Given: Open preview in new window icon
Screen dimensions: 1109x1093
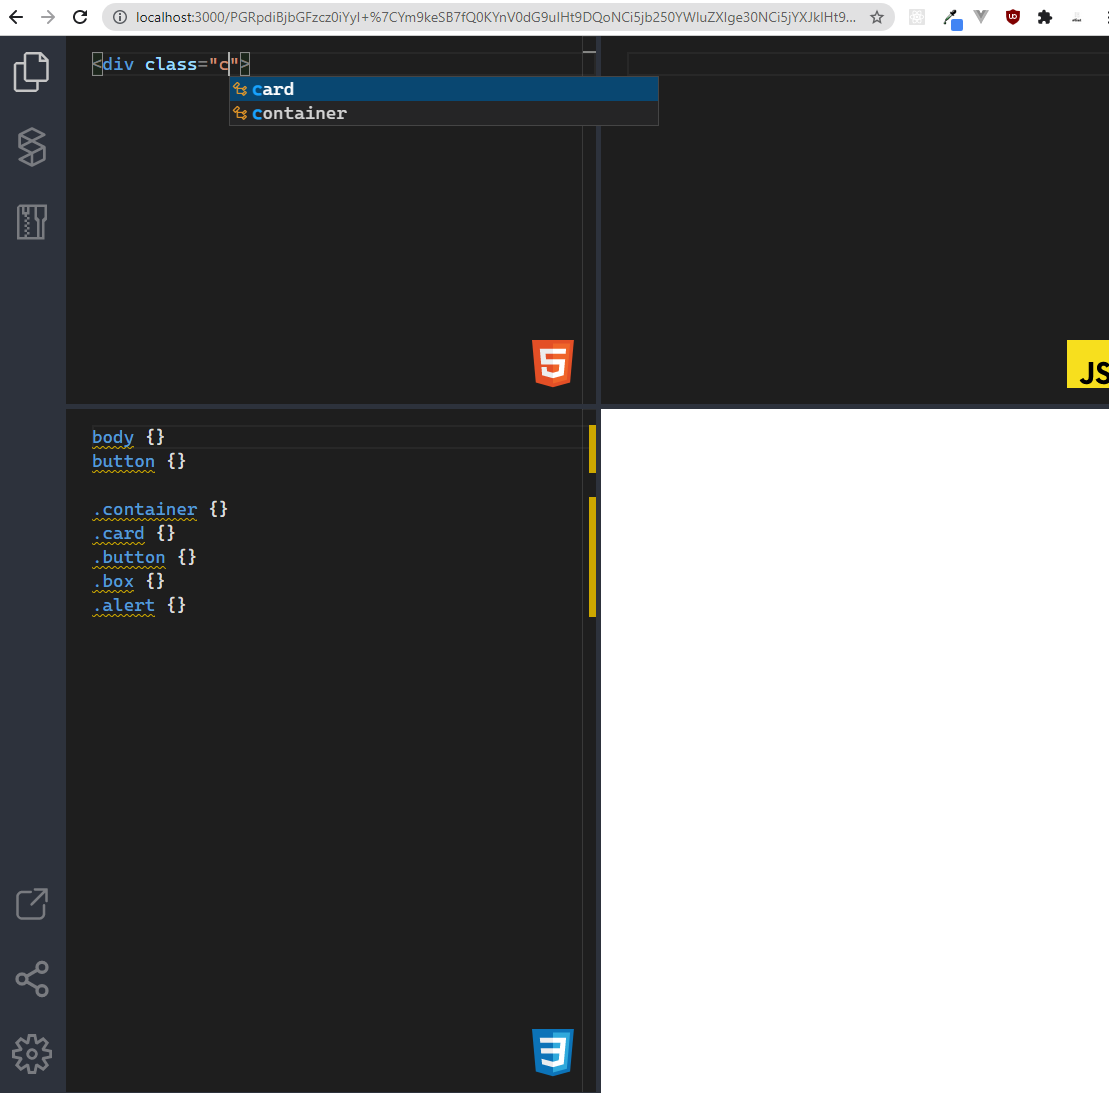Looking at the screenshot, I should pyautogui.click(x=32, y=903).
